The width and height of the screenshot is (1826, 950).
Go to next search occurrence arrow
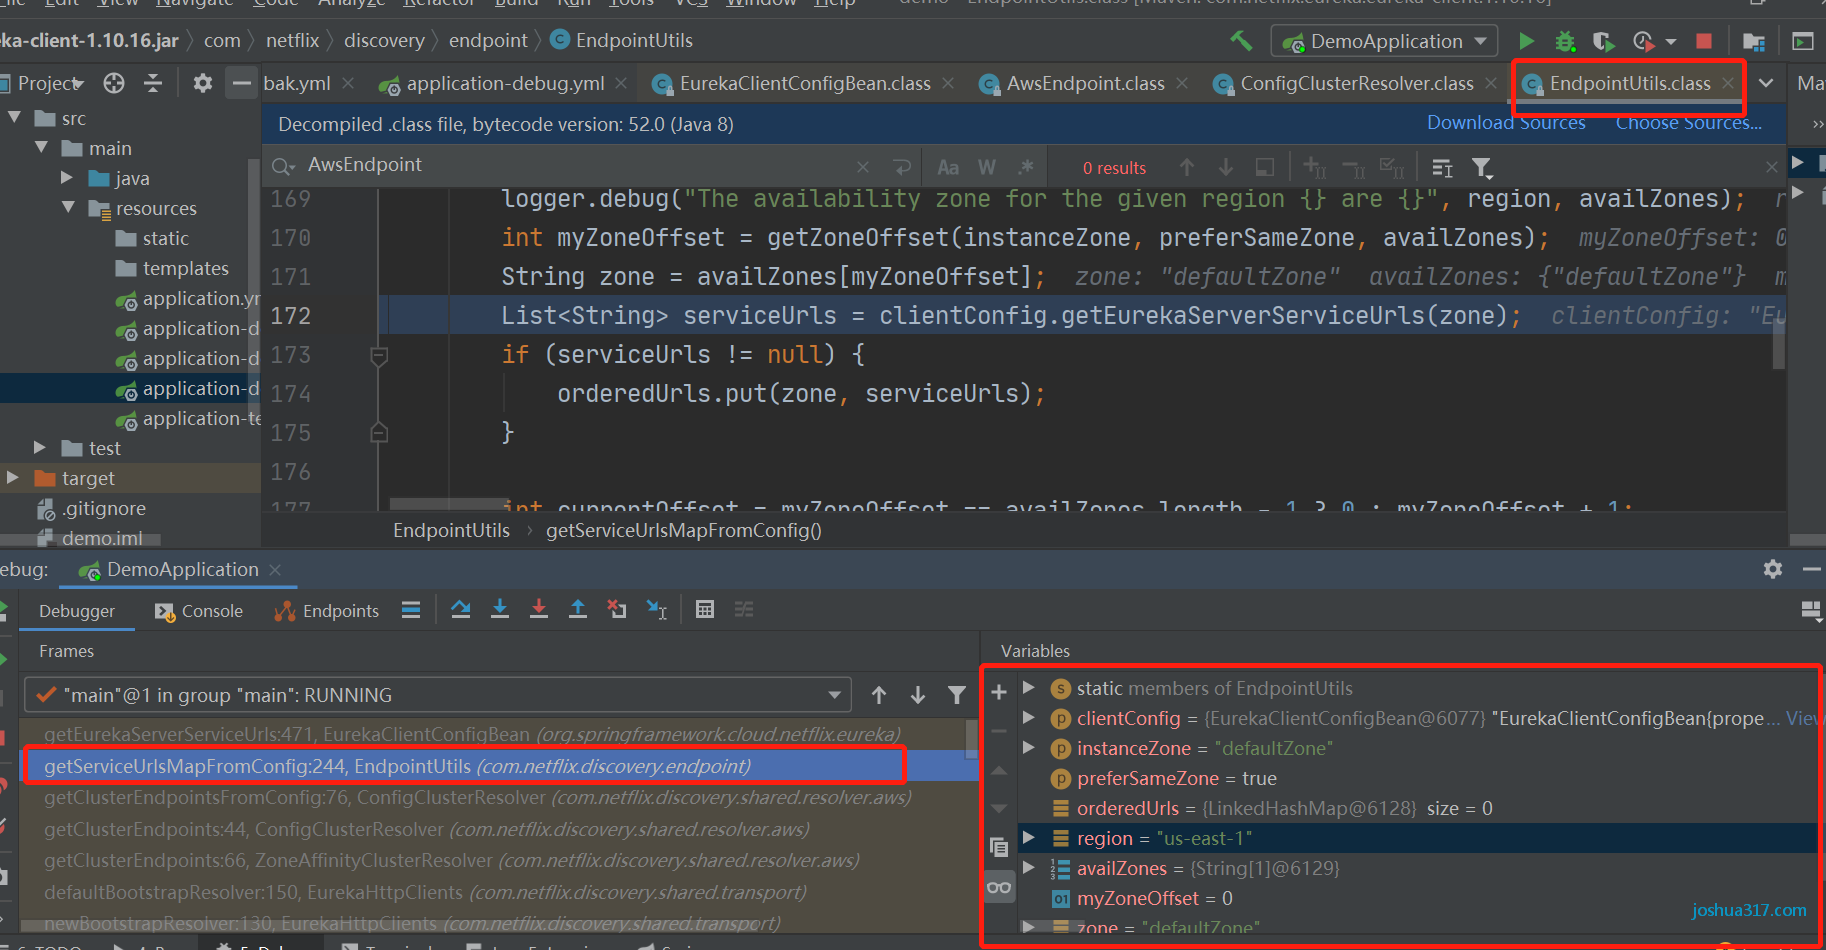click(x=1226, y=167)
